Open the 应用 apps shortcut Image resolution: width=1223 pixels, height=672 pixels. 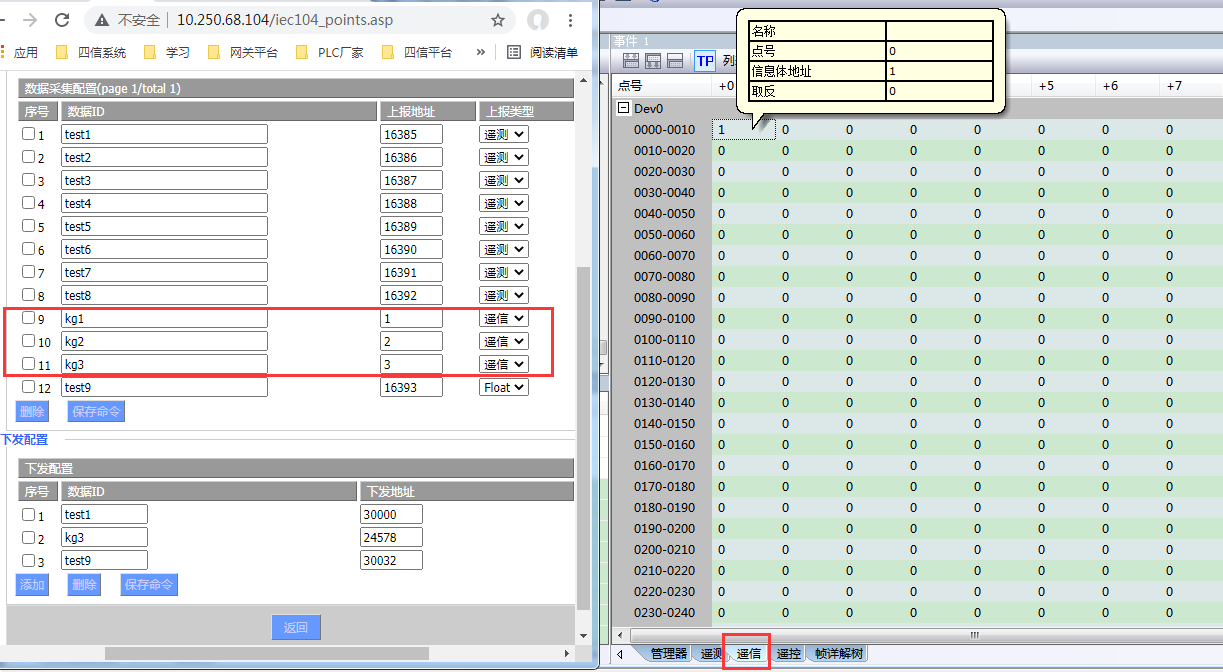[x=19, y=52]
